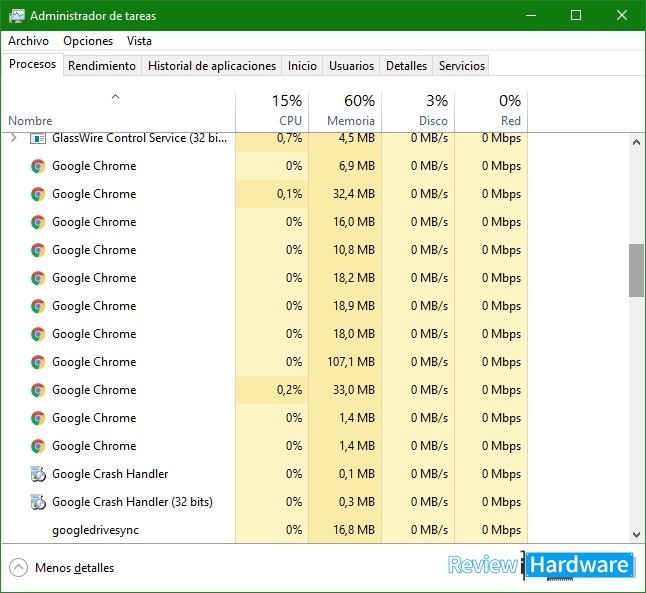Switch to the Usuarios tab
Viewport: 646px width, 593px height.
[x=351, y=66]
